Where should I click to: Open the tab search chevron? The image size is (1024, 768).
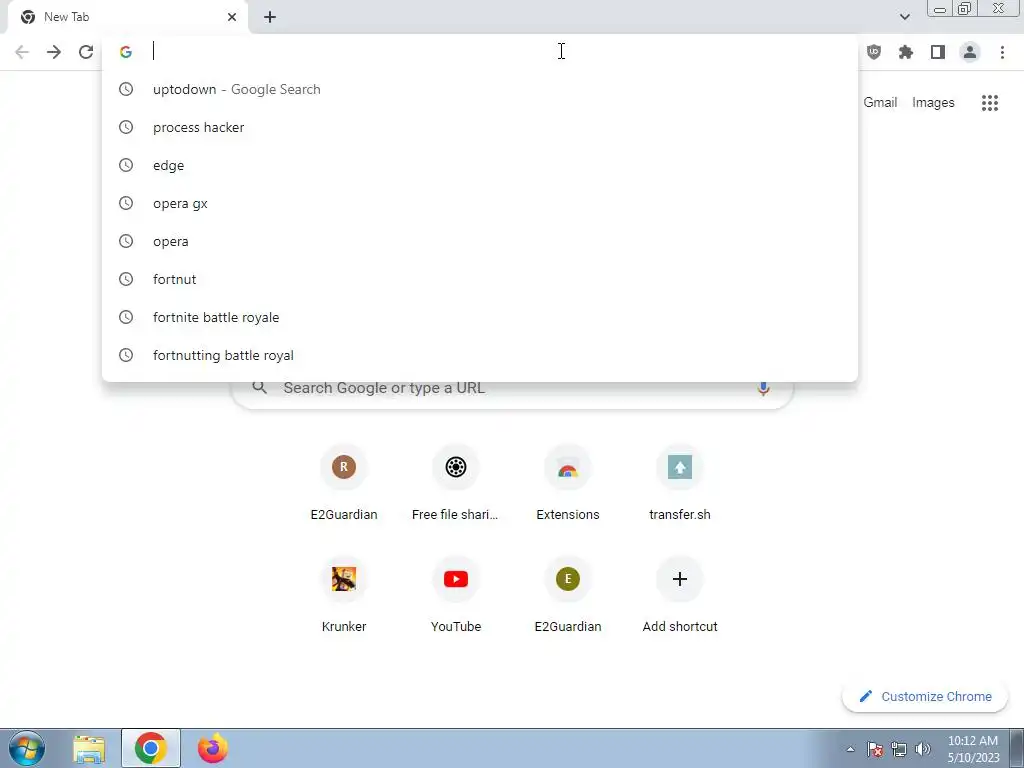point(904,17)
